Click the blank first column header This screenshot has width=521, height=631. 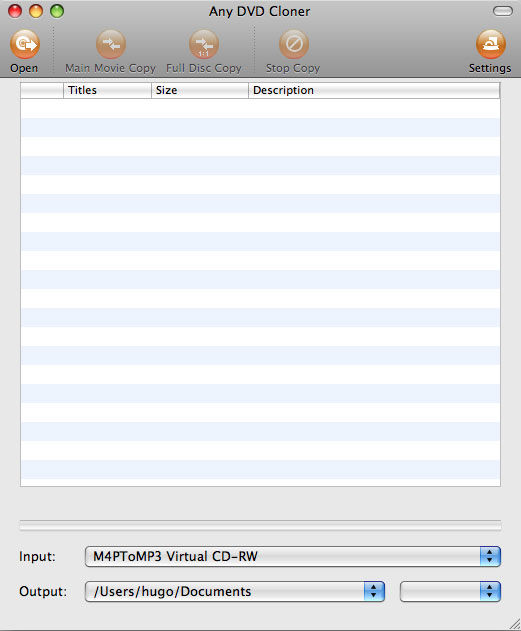[42, 90]
